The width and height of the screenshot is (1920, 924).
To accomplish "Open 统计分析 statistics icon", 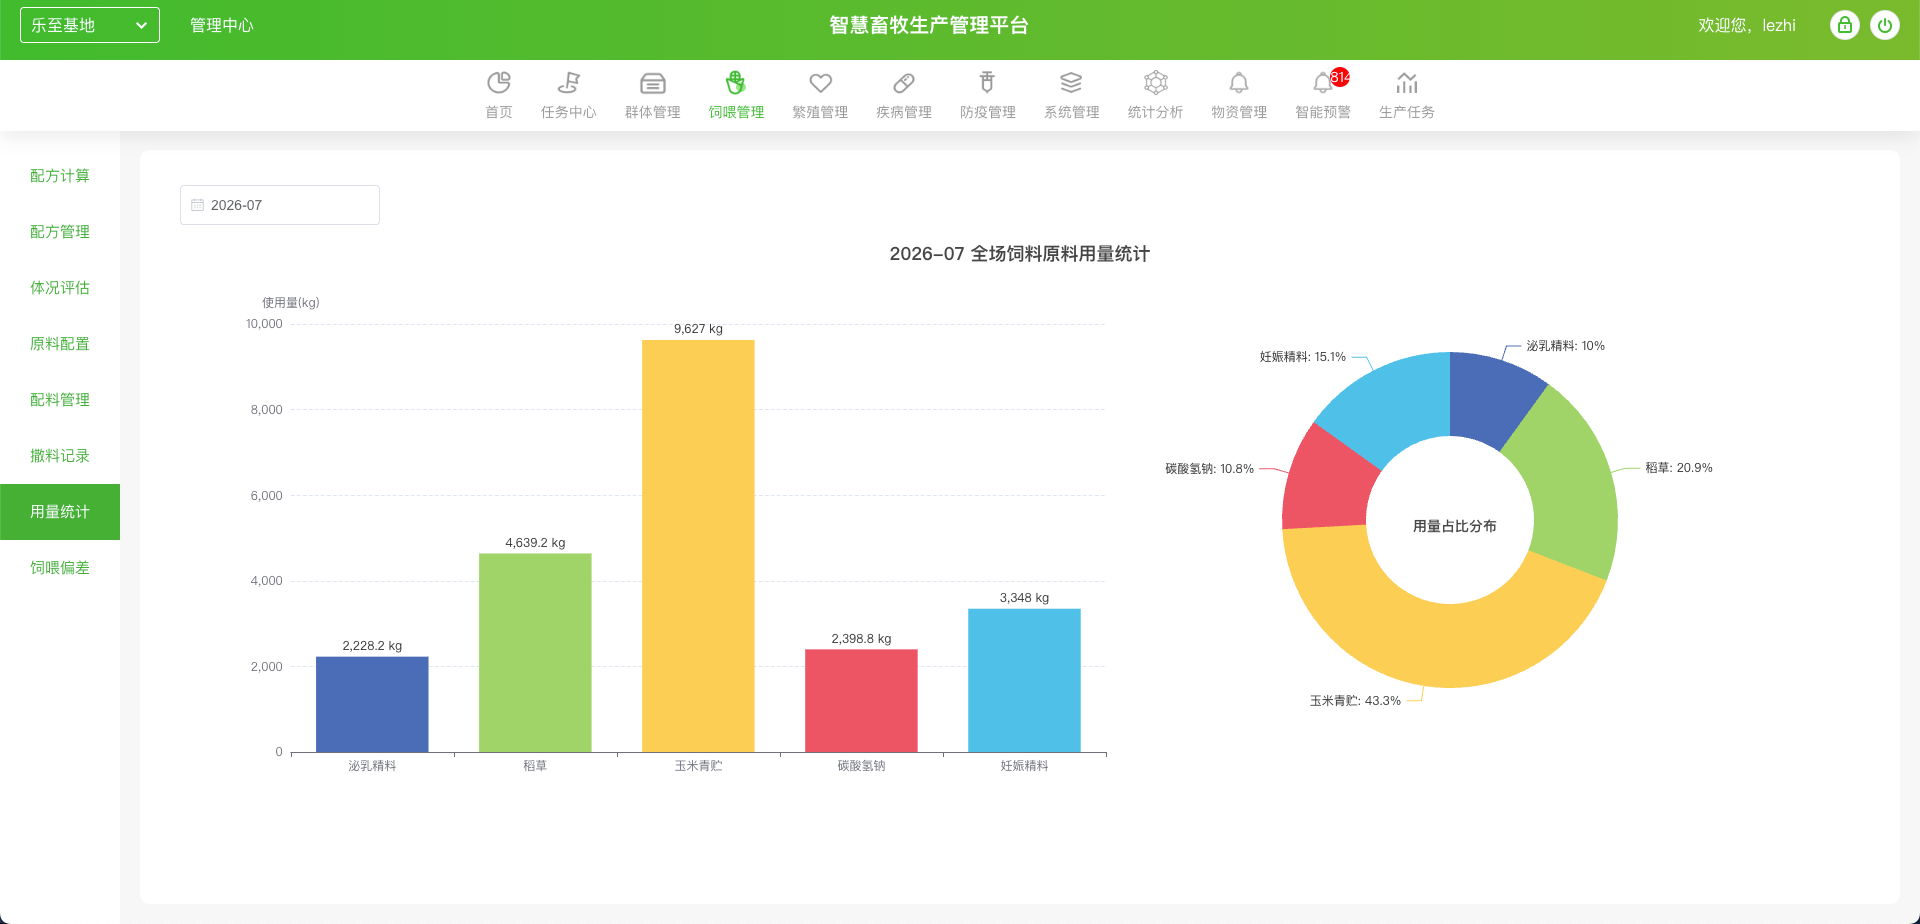I will 1156,83.
